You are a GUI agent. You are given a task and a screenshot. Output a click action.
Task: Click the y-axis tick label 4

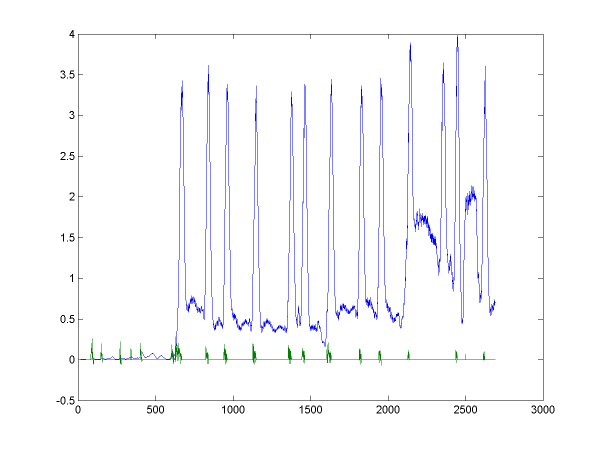point(68,34)
